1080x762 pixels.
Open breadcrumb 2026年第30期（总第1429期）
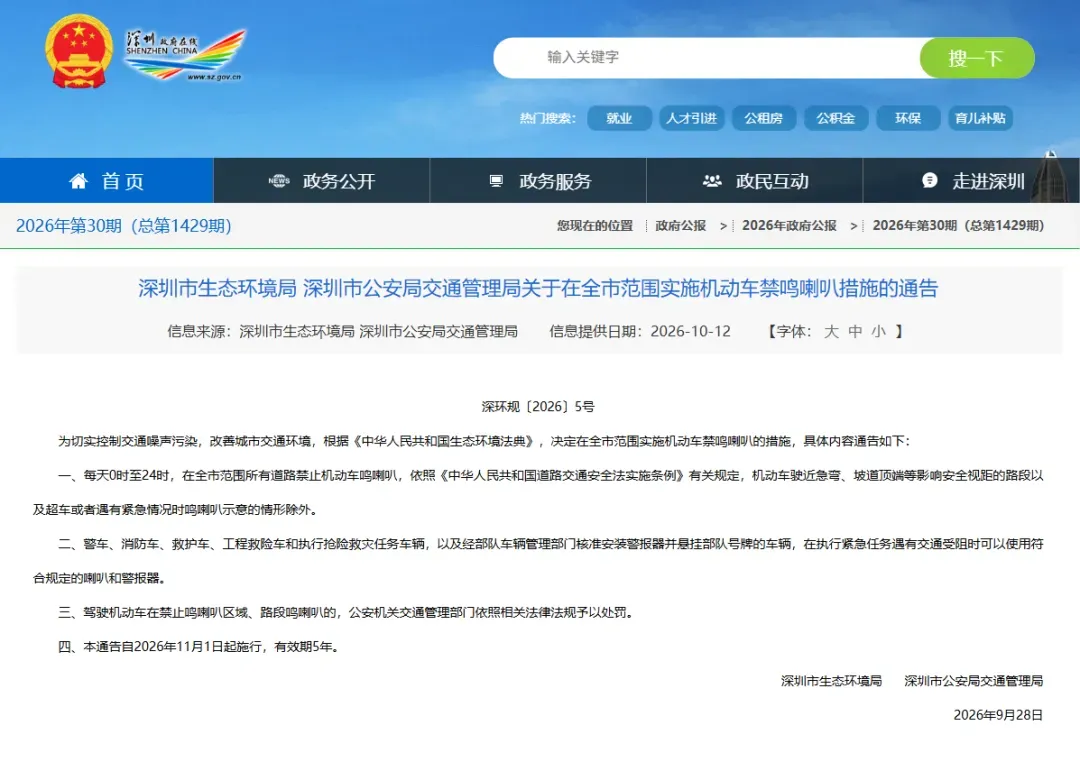(x=958, y=225)
